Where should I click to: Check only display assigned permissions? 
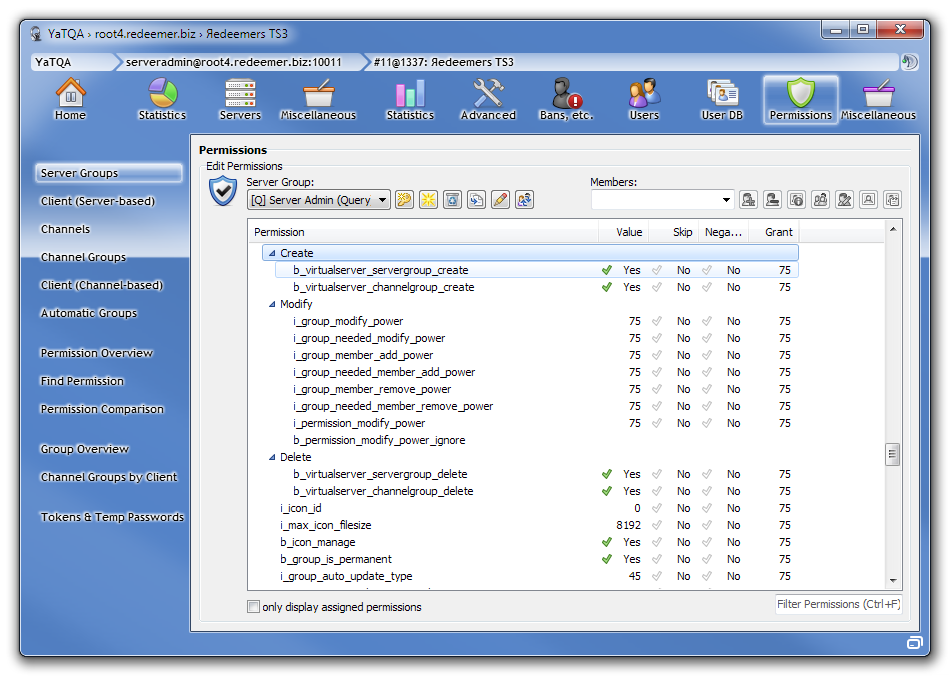point(253,606)
